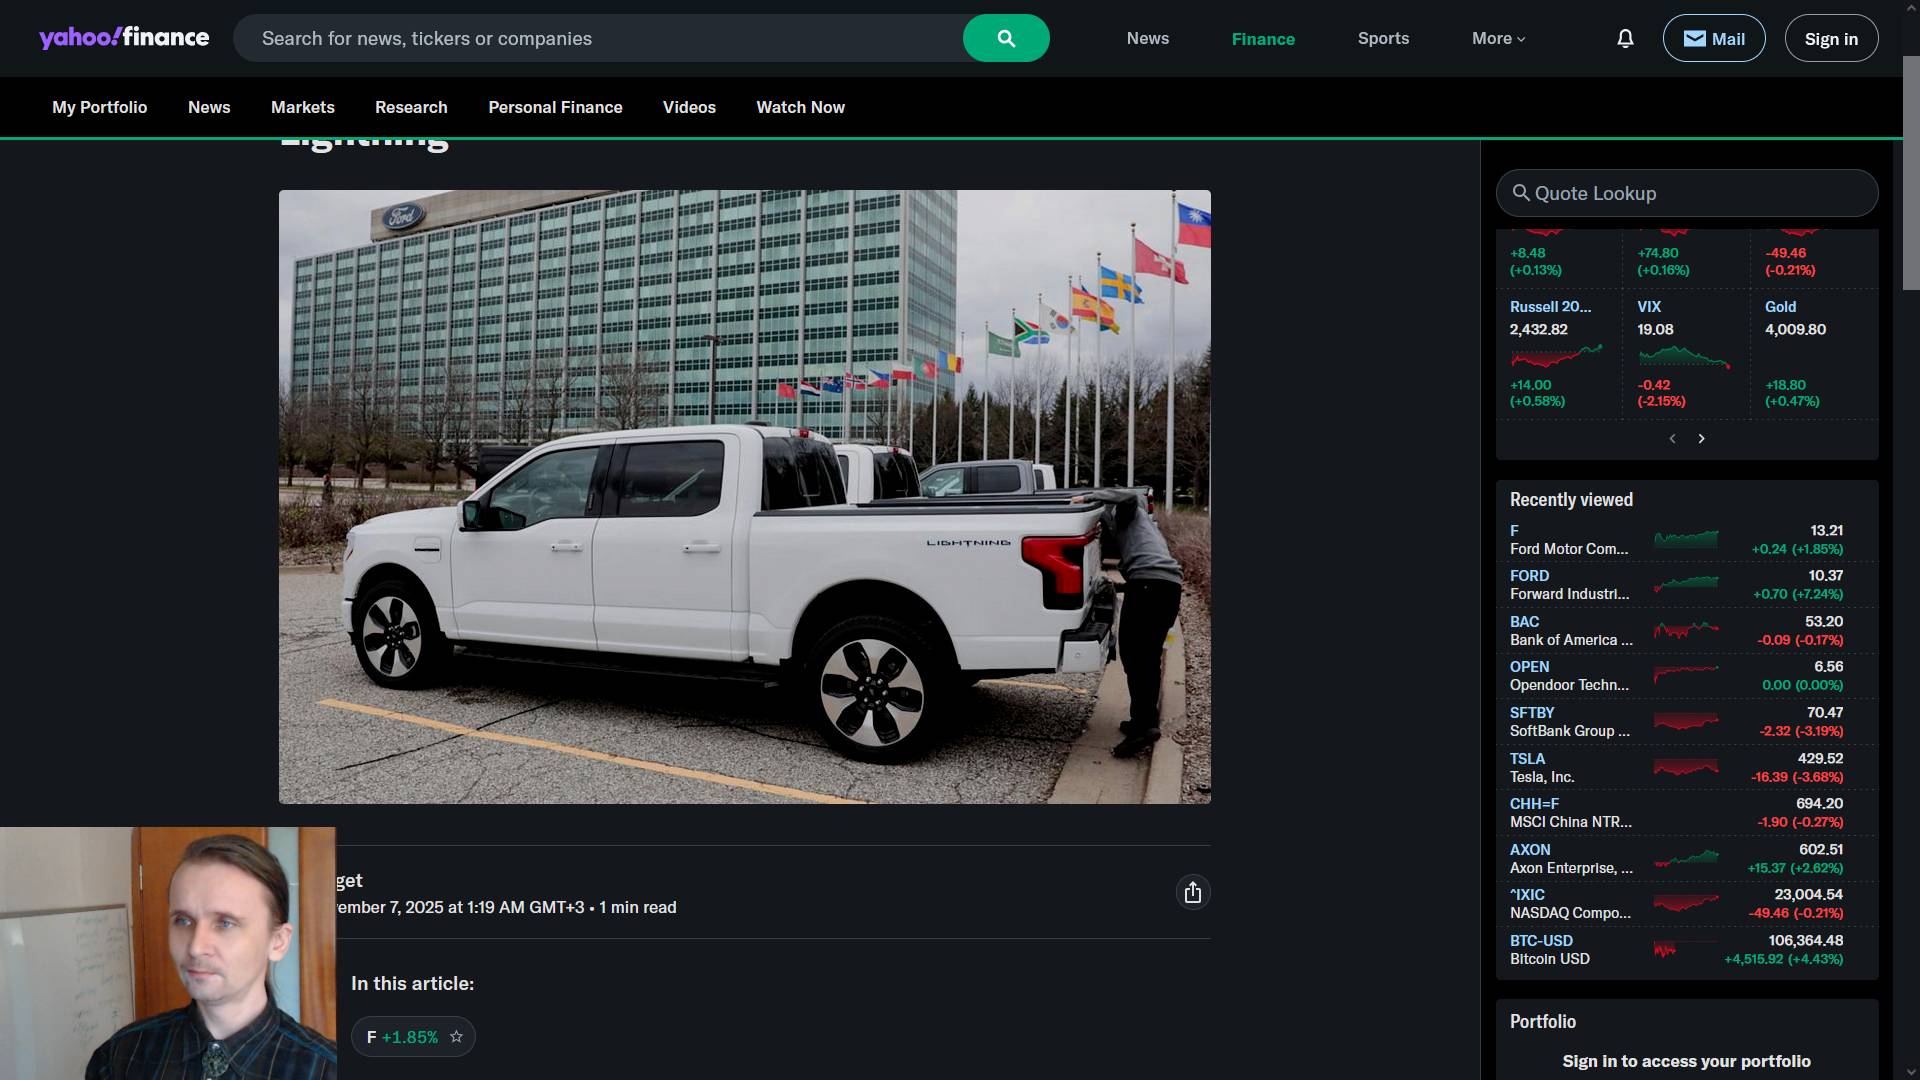Screen dimensions: 1920x1080
Task: Open BTC-USD Bitcoin quote link
Action: [x=1541, y=941]
